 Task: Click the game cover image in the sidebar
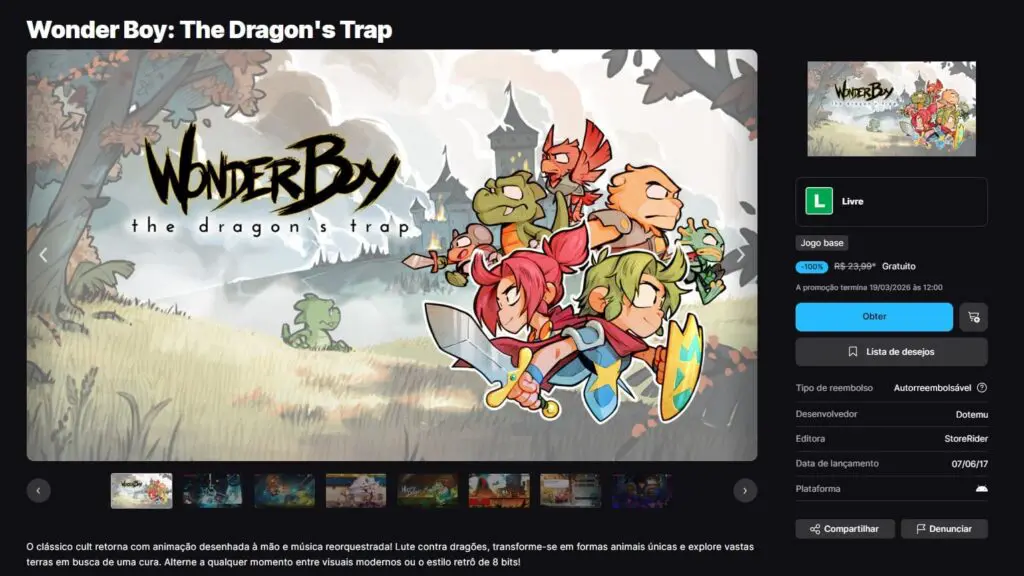891,109
